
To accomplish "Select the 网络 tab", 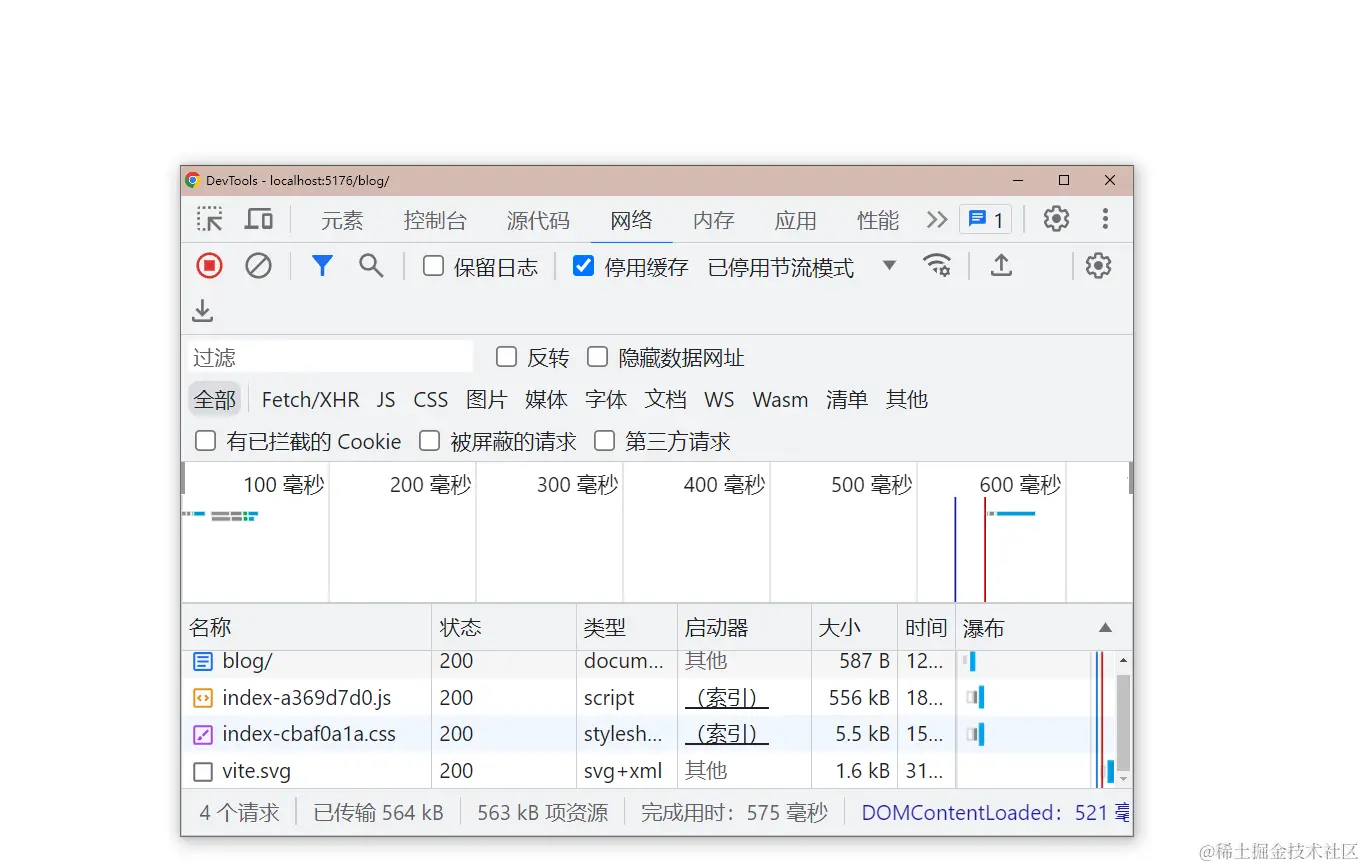I will tap(631, 220).
